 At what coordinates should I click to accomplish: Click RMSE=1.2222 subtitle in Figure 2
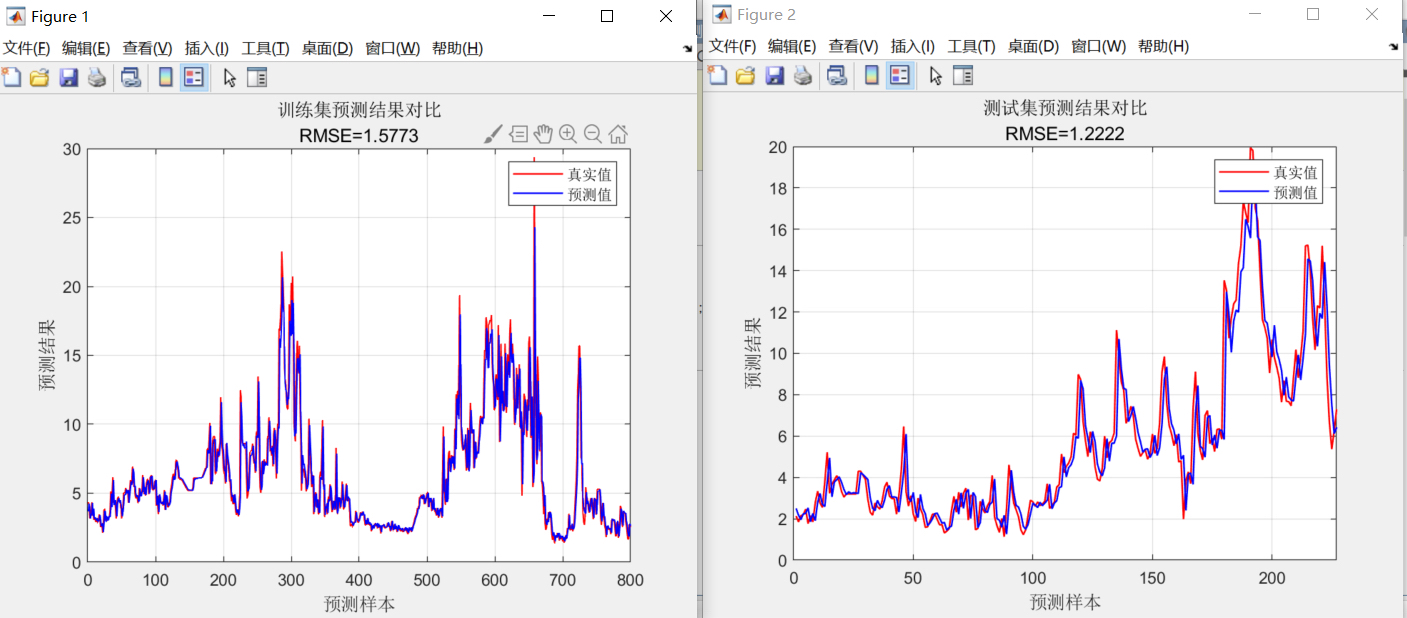(x=1065, y=133)
